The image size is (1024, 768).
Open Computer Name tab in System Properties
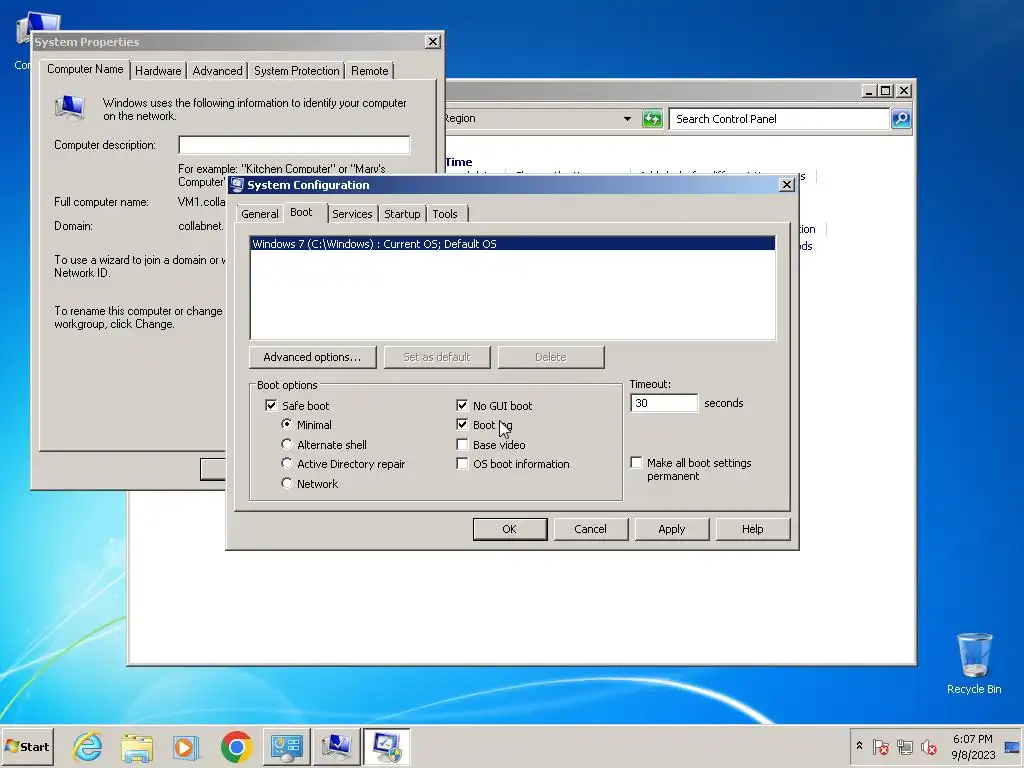pos(85,69)
